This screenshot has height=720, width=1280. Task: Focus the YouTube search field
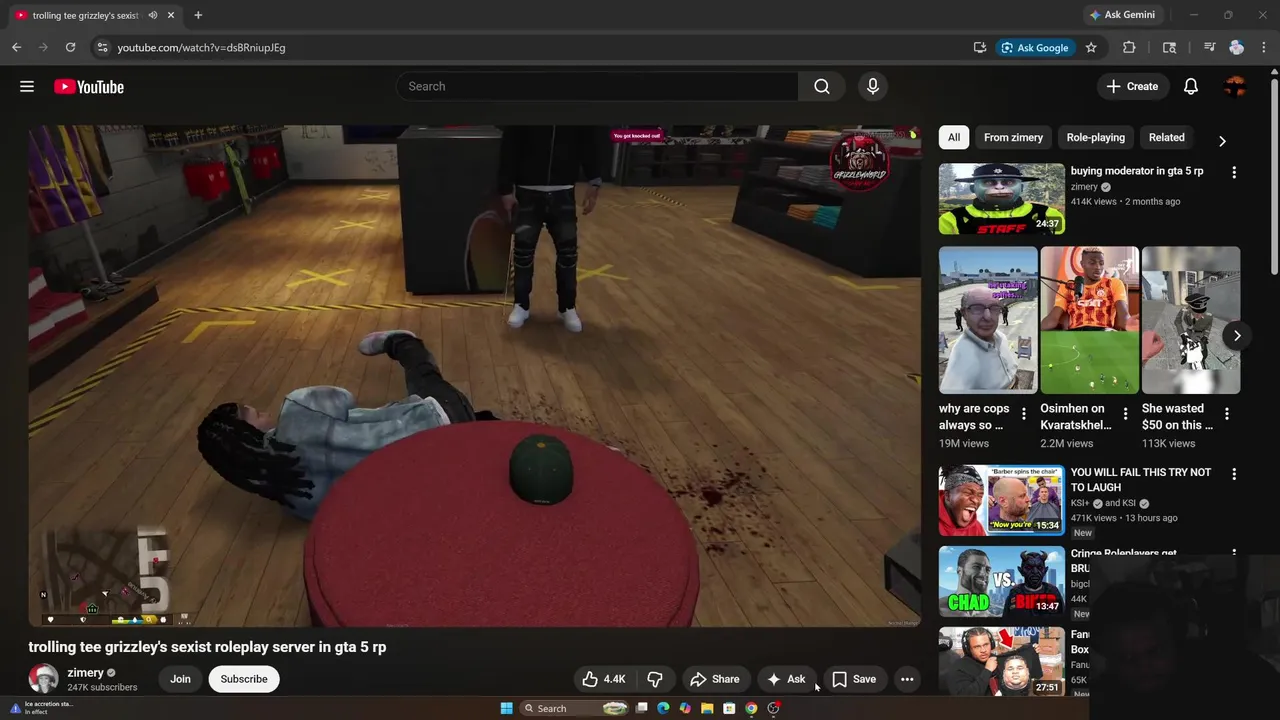[x=597, y=87]
